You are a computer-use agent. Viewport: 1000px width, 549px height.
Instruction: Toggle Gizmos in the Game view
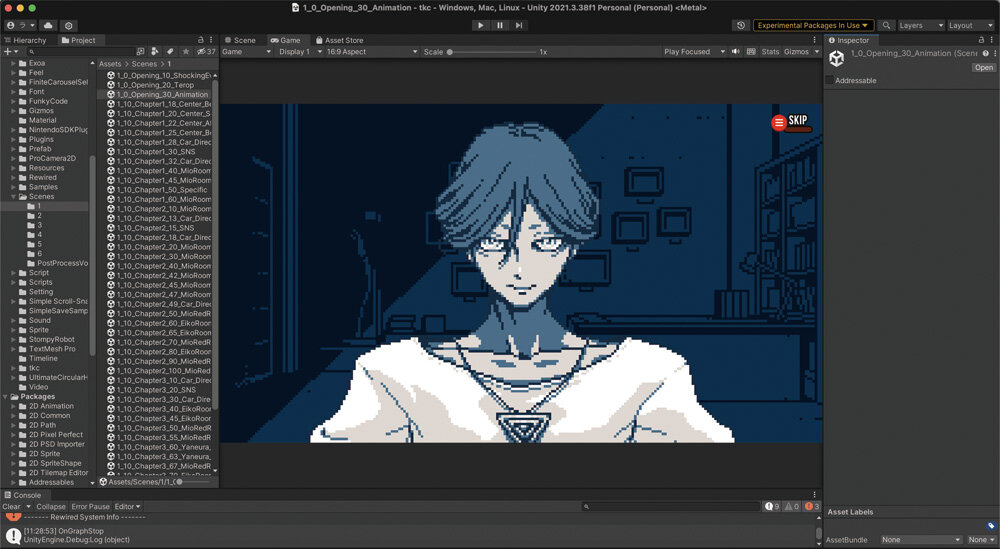click(796, 52)
